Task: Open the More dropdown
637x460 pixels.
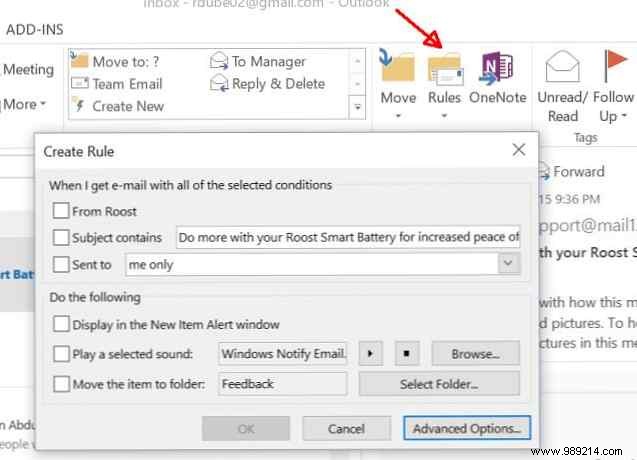Action: click(x=24, y=104)
